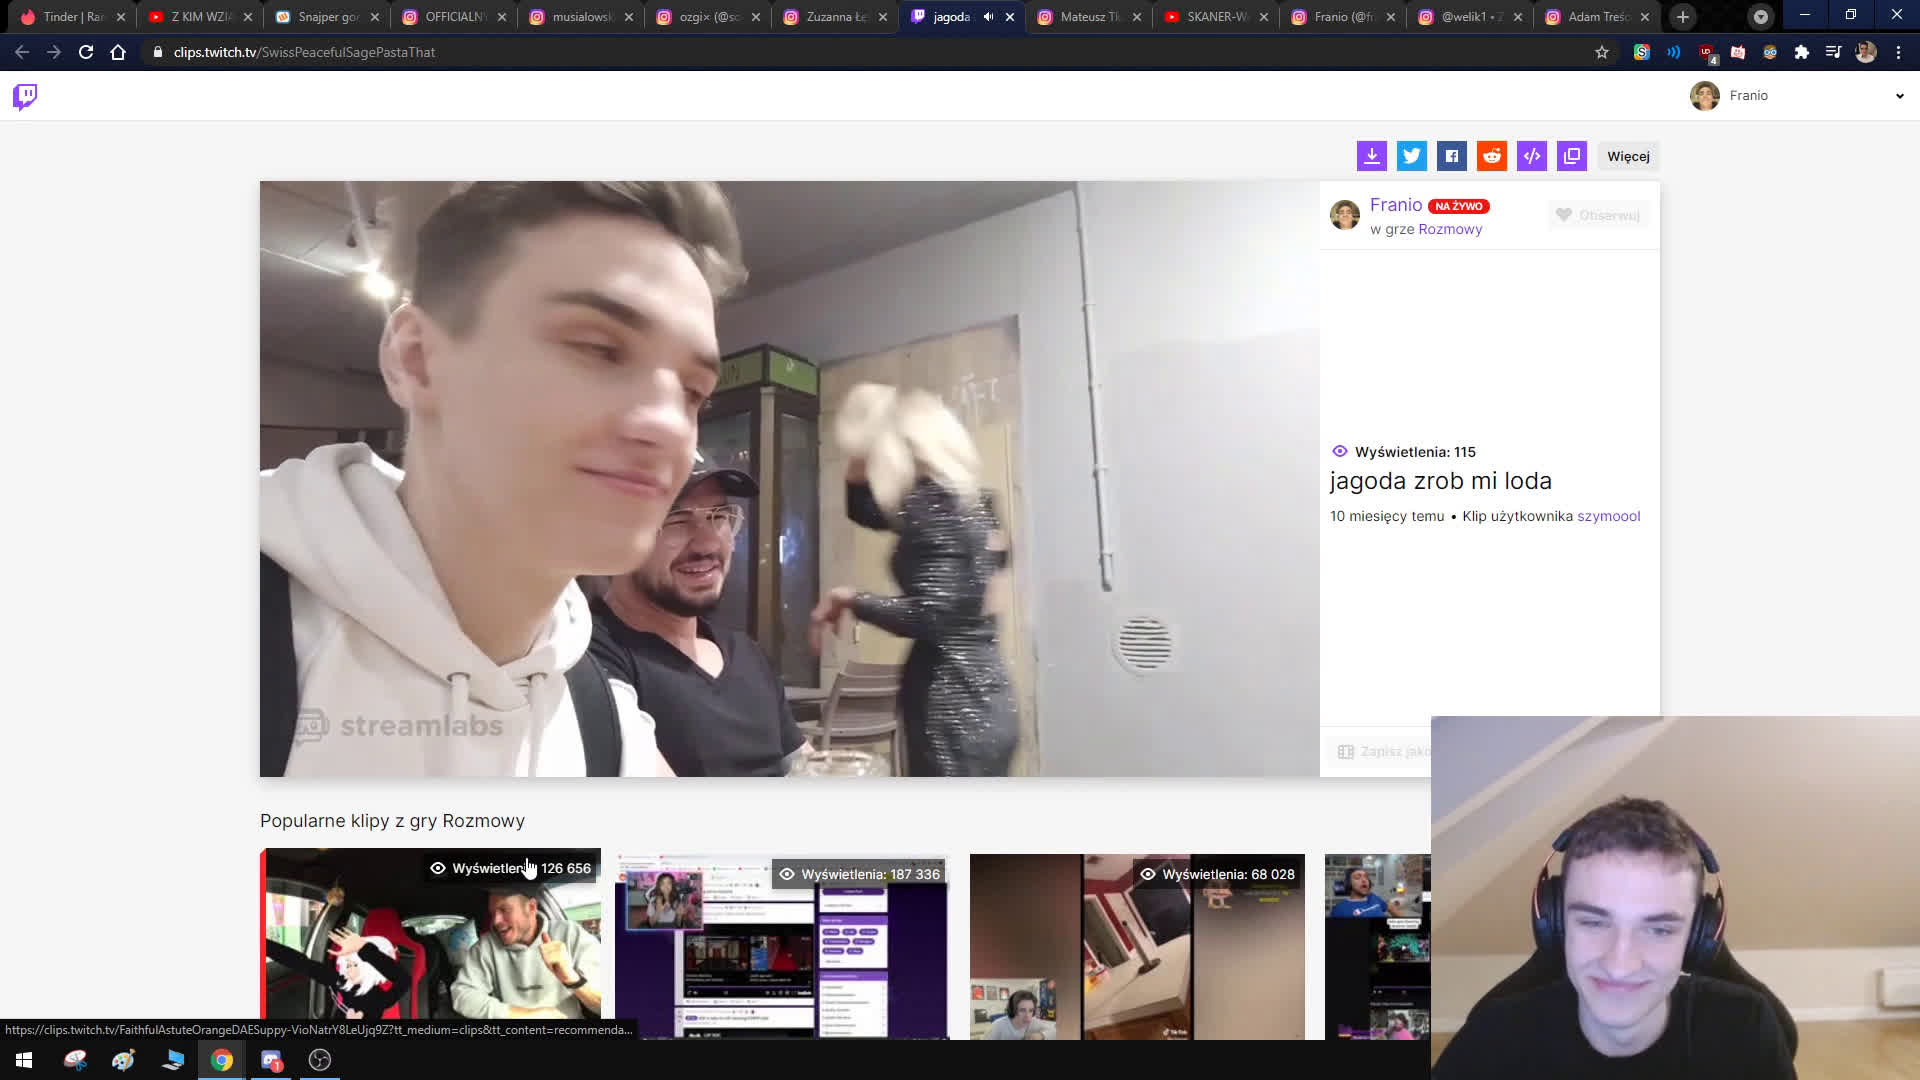Open the Rozmowy category link
Viewport: 1920px width, 1080px height.
pyautogui.click(x=1452, y=228)
